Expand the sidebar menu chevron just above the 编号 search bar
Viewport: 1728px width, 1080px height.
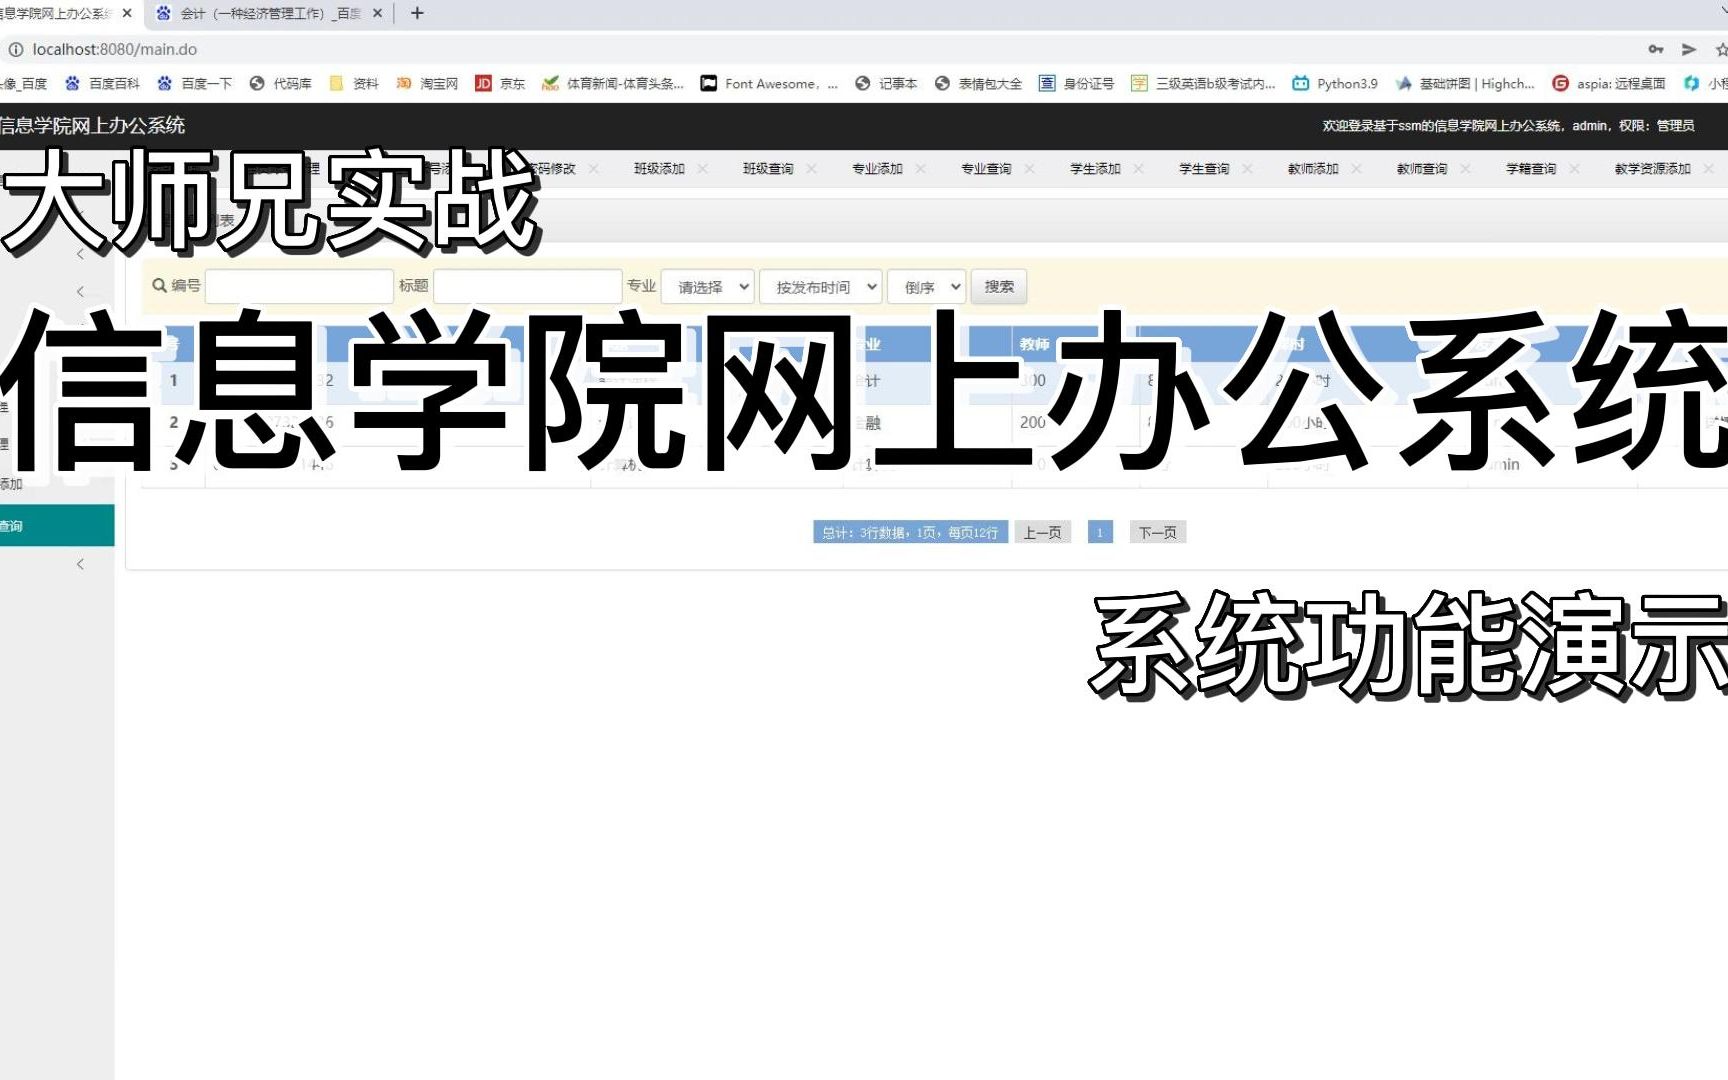click(x=80, y=254)
